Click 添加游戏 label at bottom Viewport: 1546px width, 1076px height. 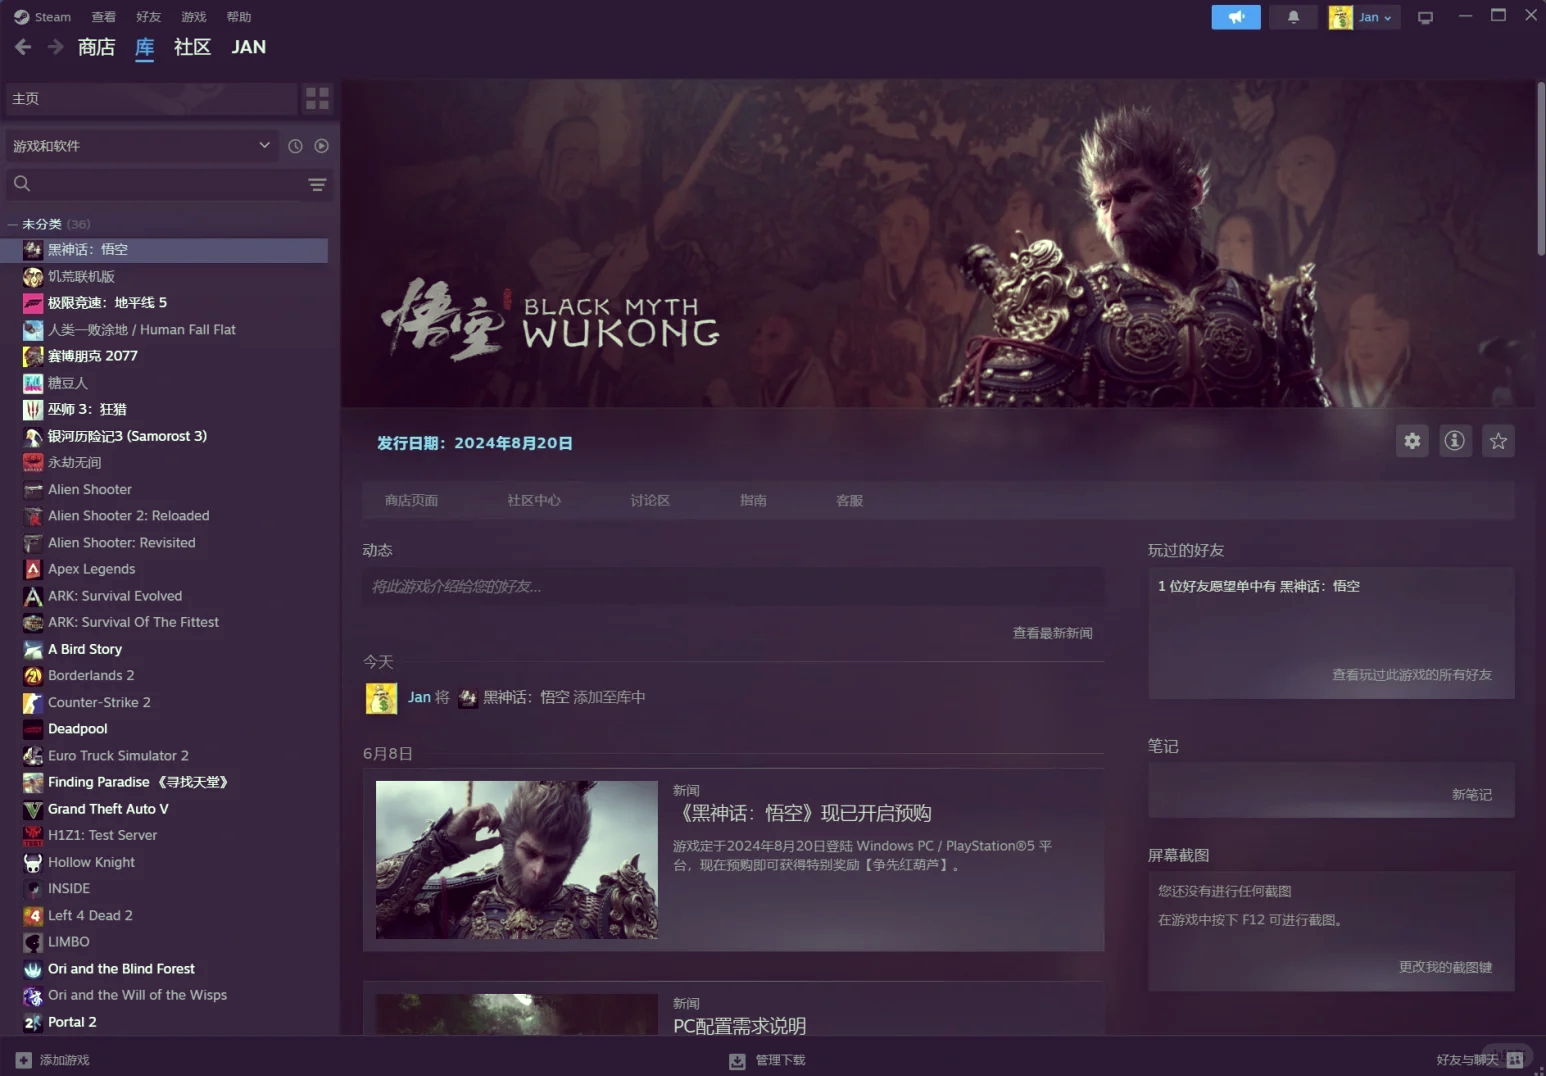tap(65, 1060)
